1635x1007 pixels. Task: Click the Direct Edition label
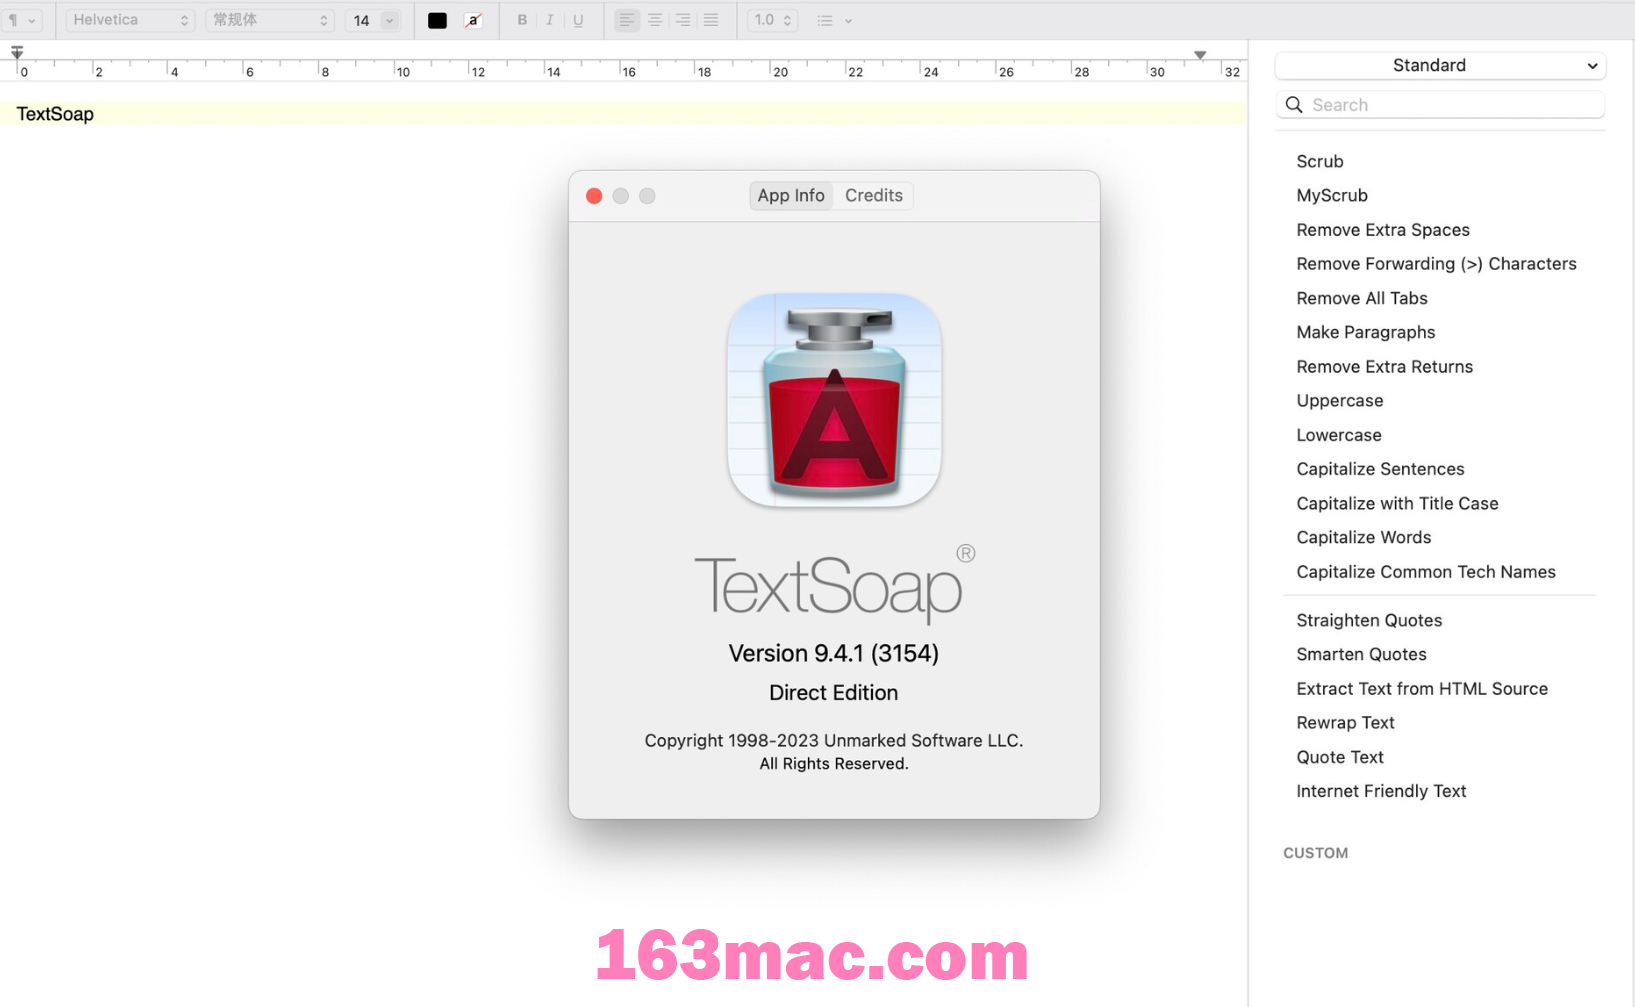(x=834, y=693)
